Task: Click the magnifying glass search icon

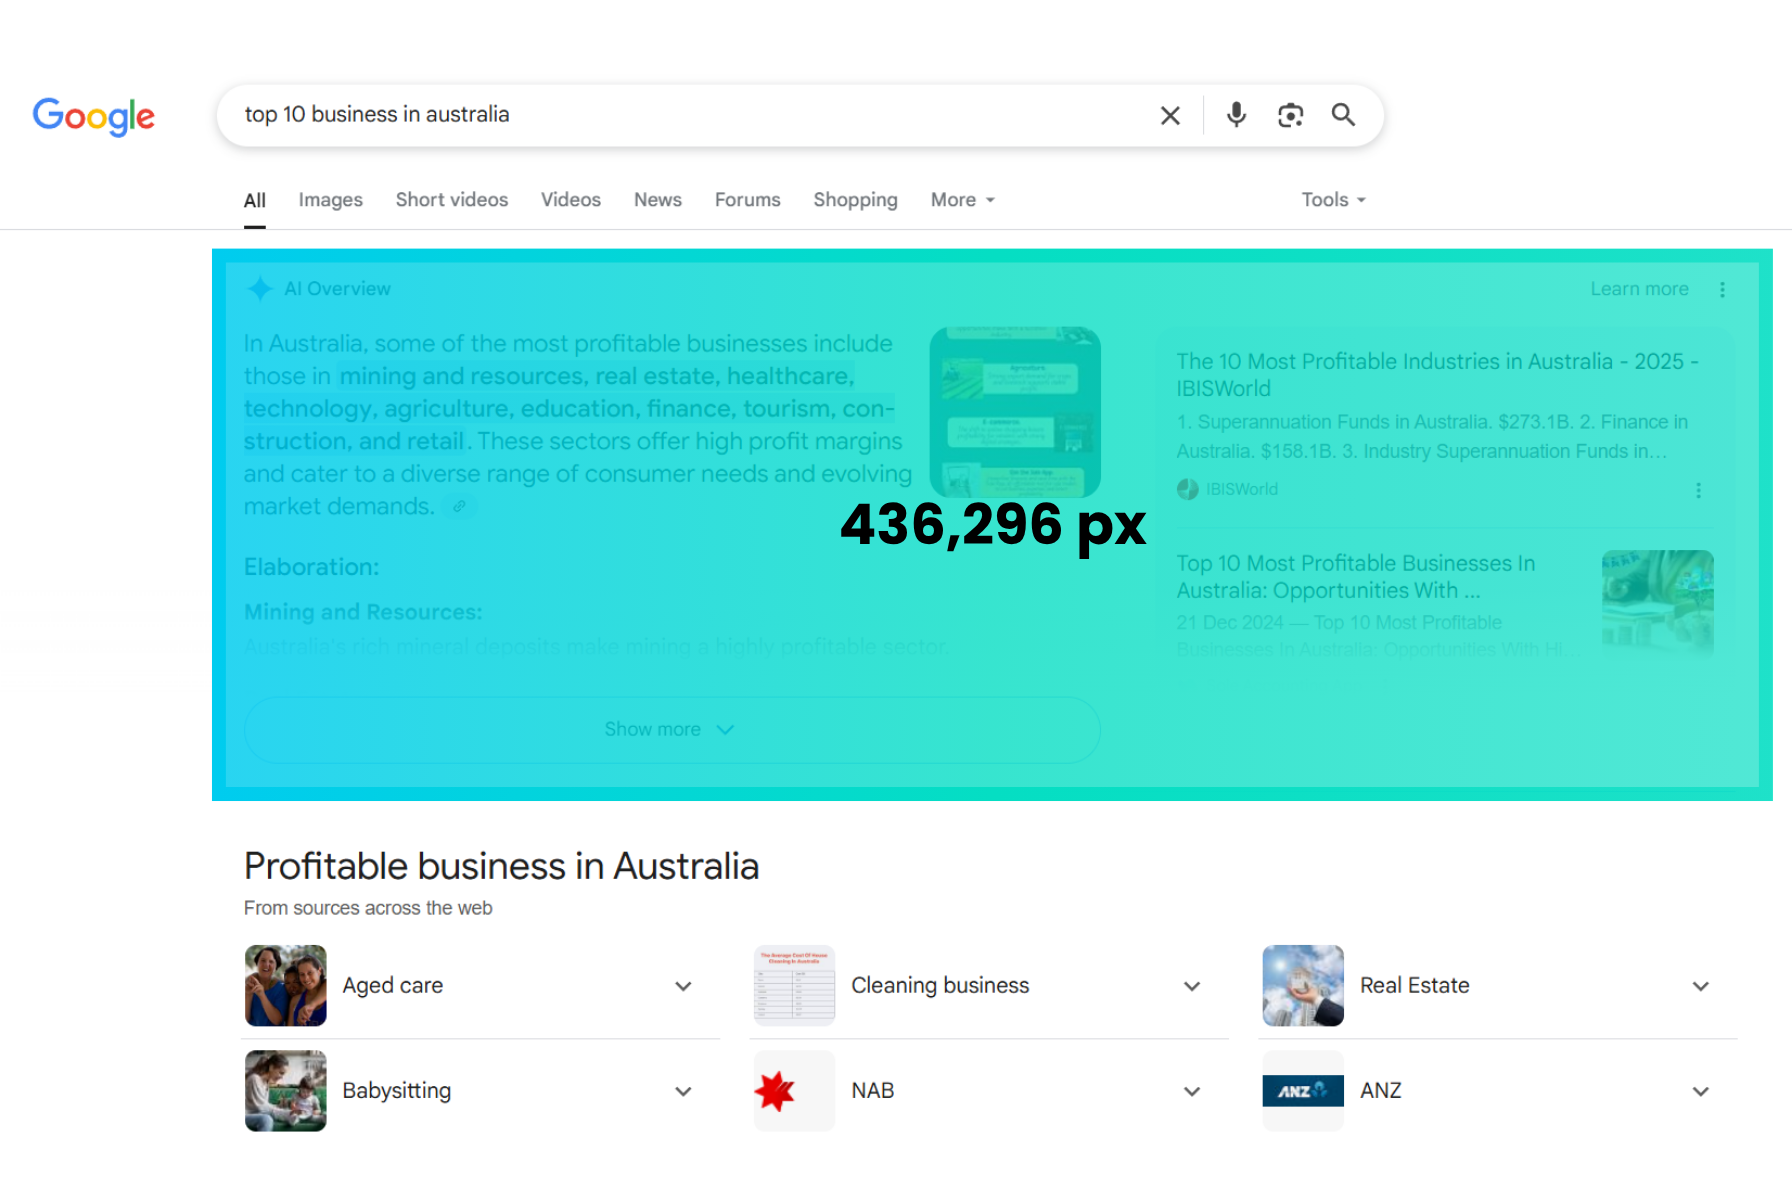Action: point(1343,116)
